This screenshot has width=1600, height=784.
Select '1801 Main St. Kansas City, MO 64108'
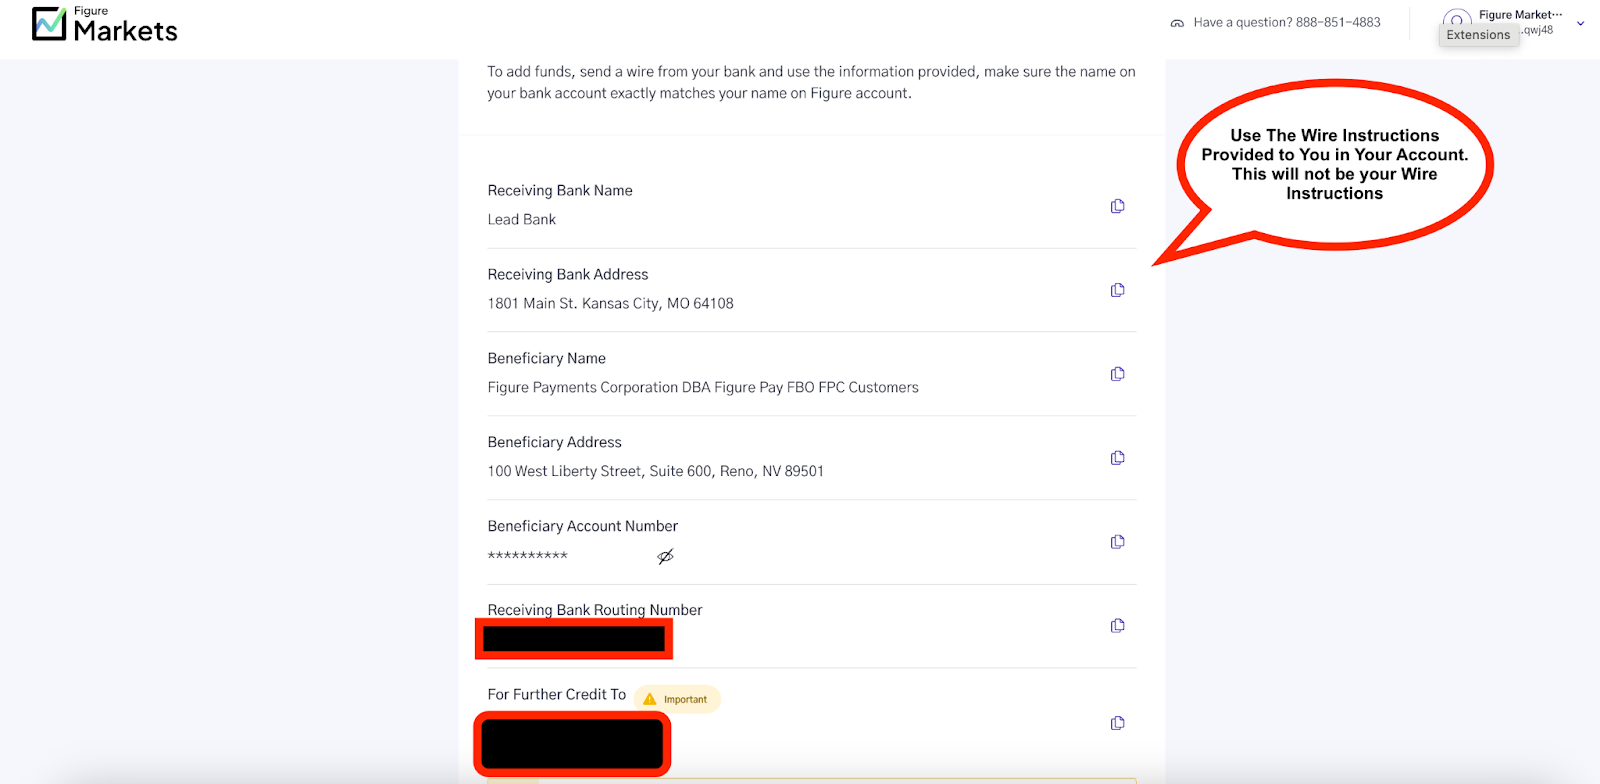(x=611, y=303)
